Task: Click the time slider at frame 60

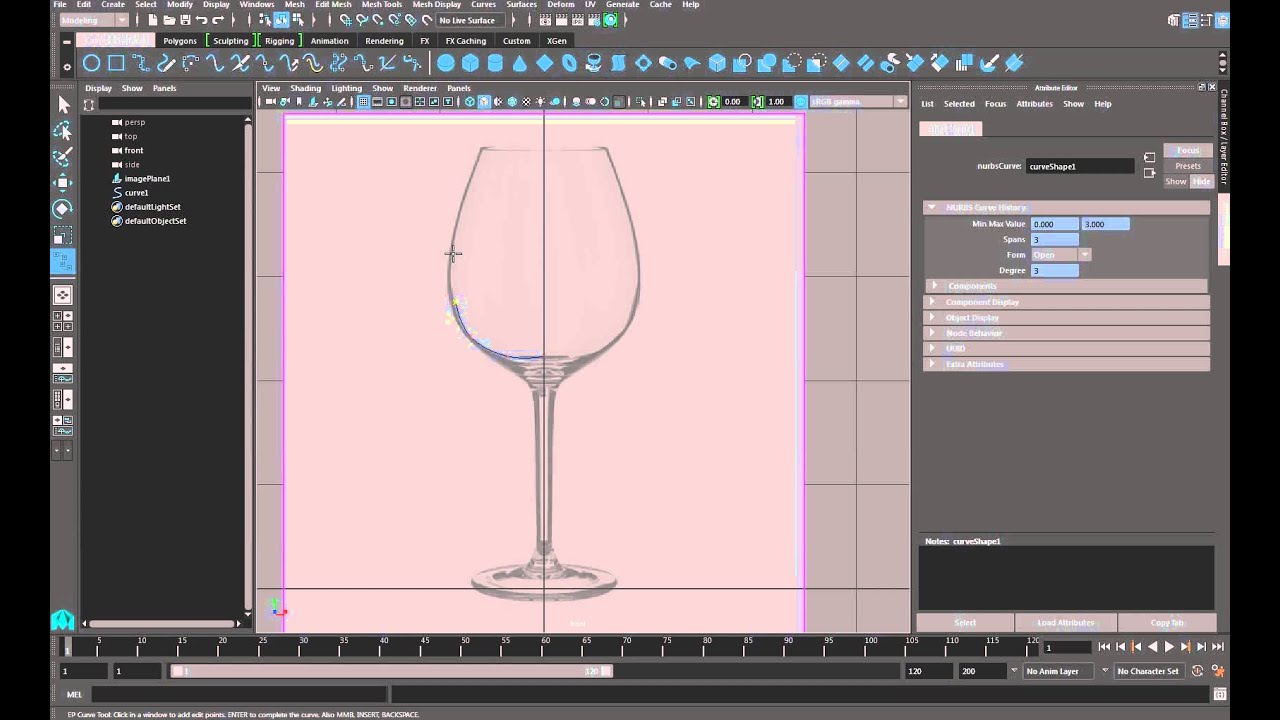Action: point(545,645)
